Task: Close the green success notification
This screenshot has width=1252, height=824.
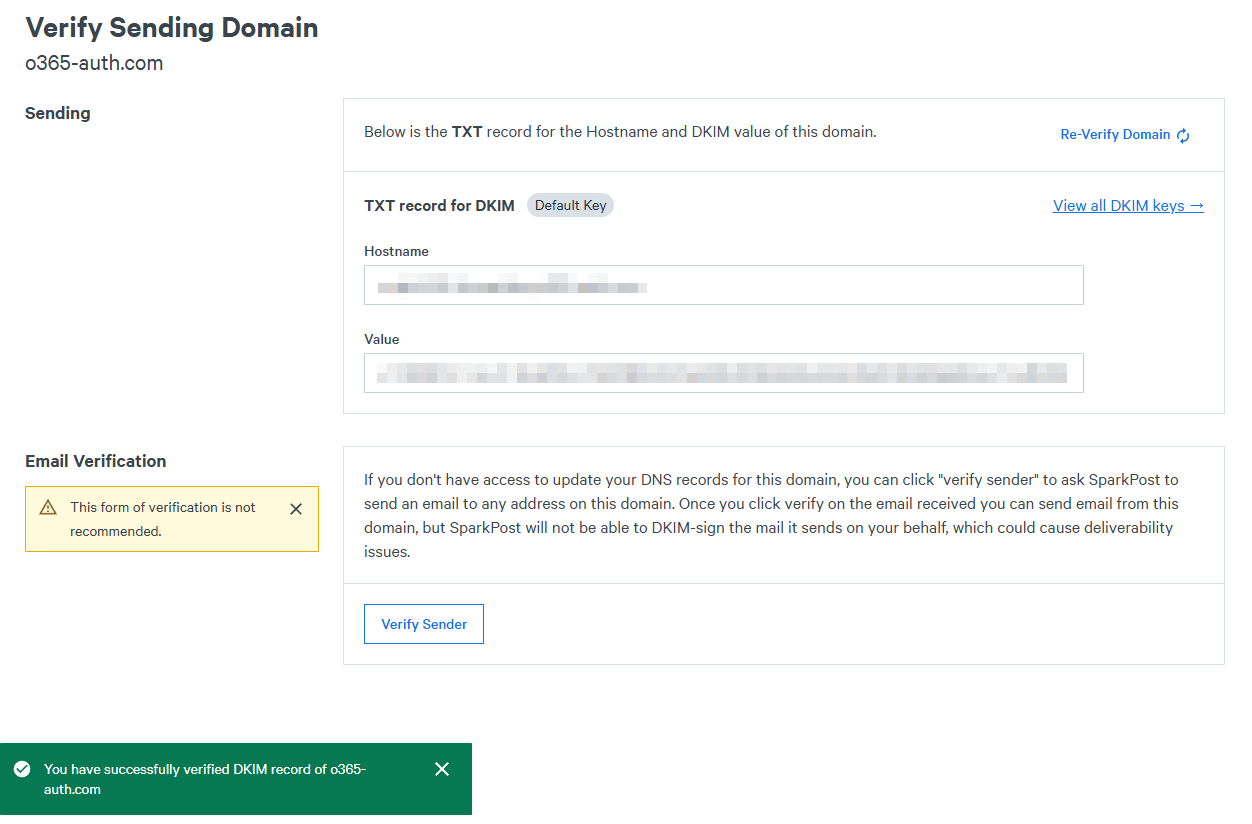Action: (x=442, y=769)
